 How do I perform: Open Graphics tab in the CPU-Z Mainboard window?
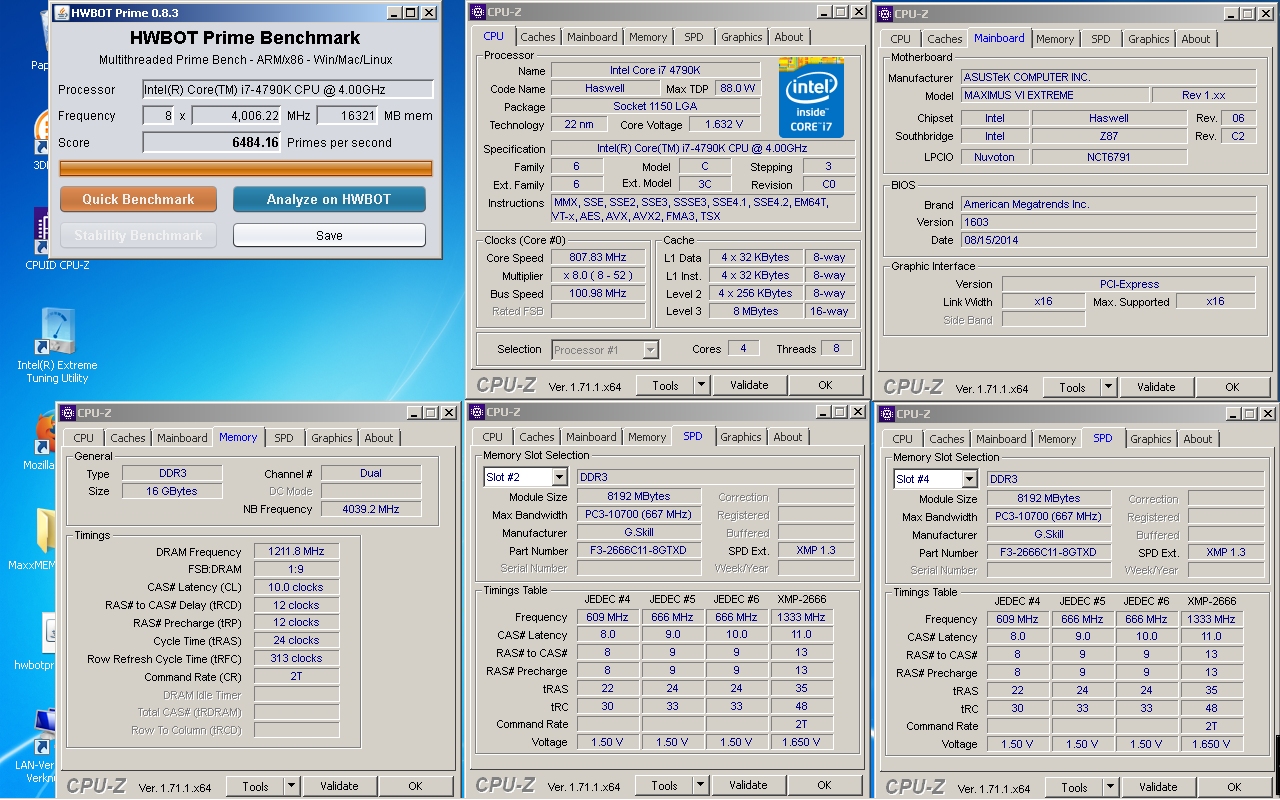click(1149, 39)
